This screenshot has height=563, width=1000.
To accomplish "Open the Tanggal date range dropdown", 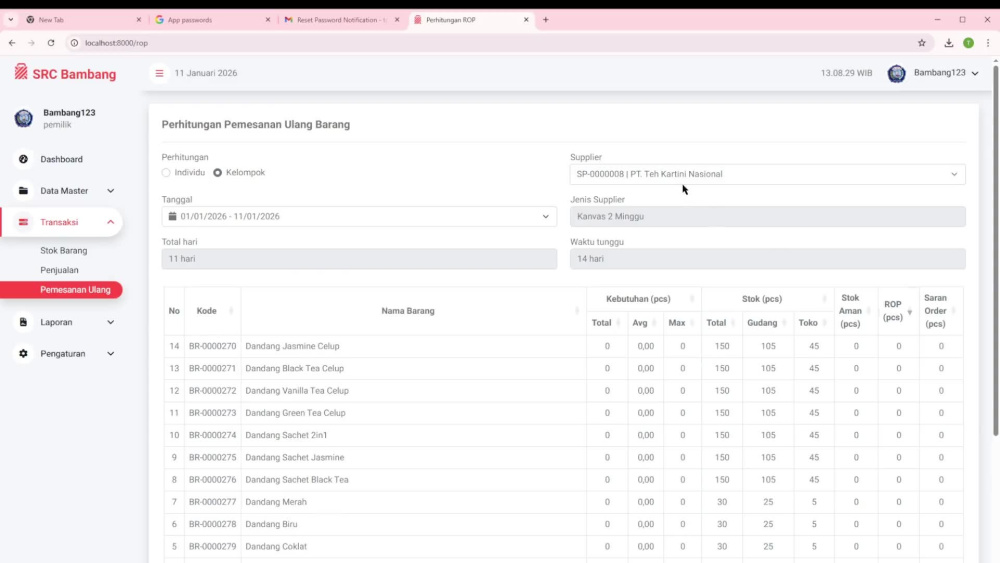I will pos(359,216).
